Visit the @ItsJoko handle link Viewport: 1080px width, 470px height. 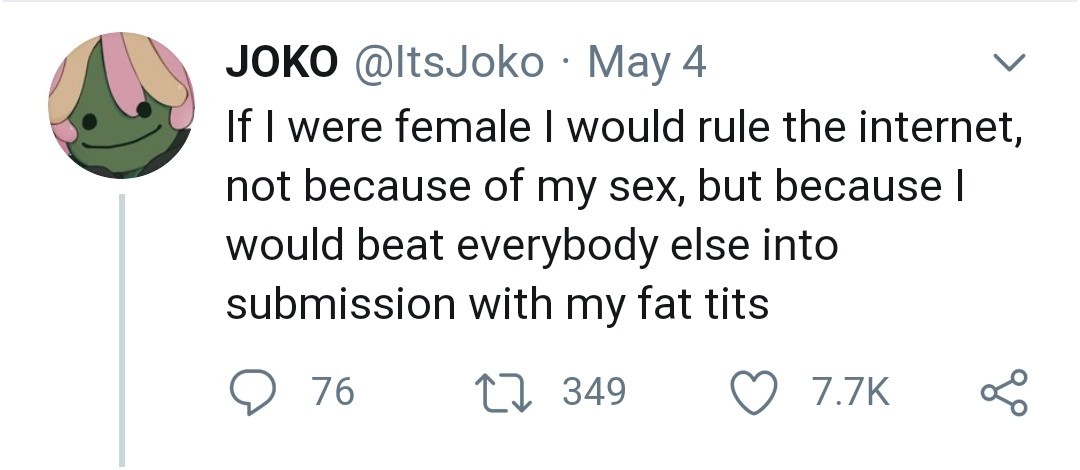click(449, 63)
